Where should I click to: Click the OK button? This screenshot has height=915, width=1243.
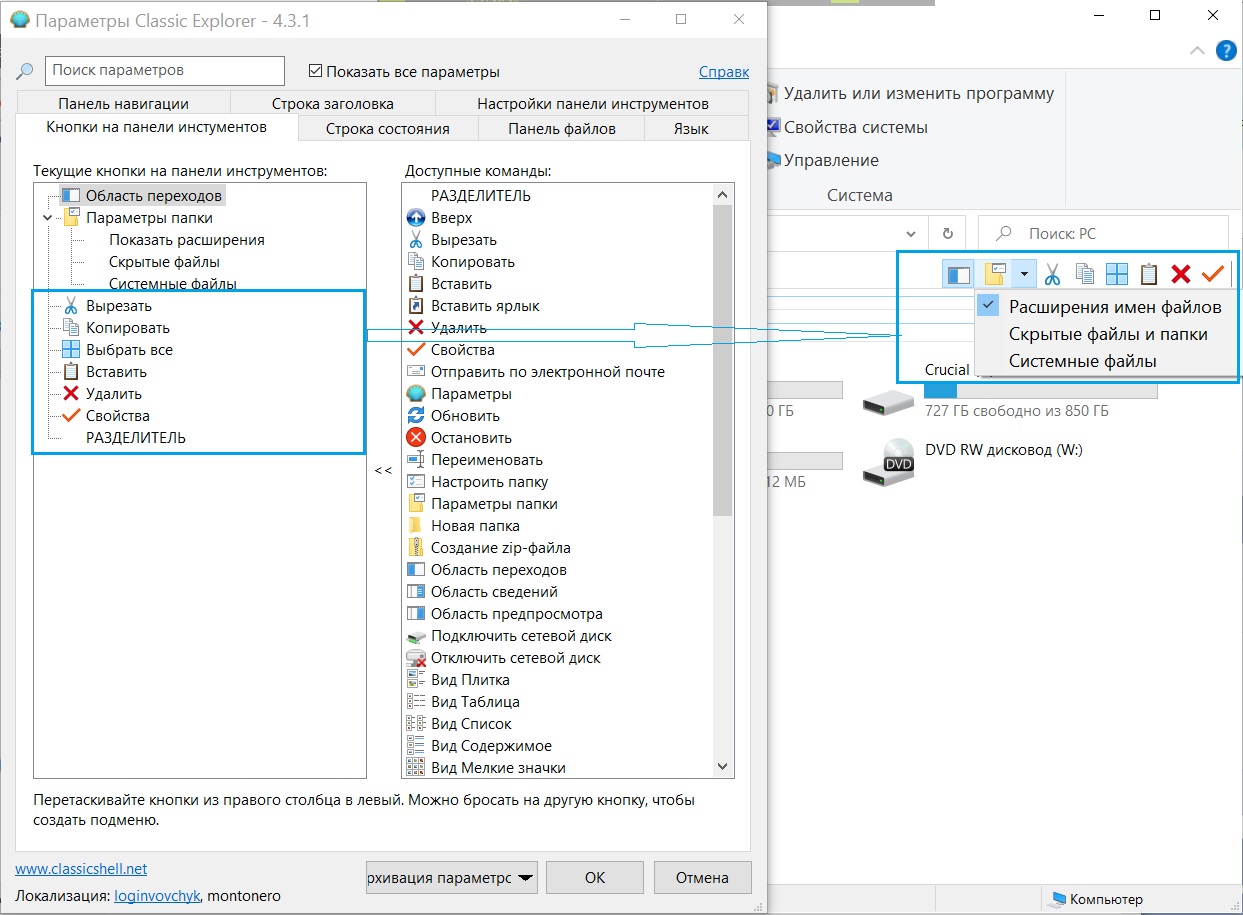tap(595, 878)
